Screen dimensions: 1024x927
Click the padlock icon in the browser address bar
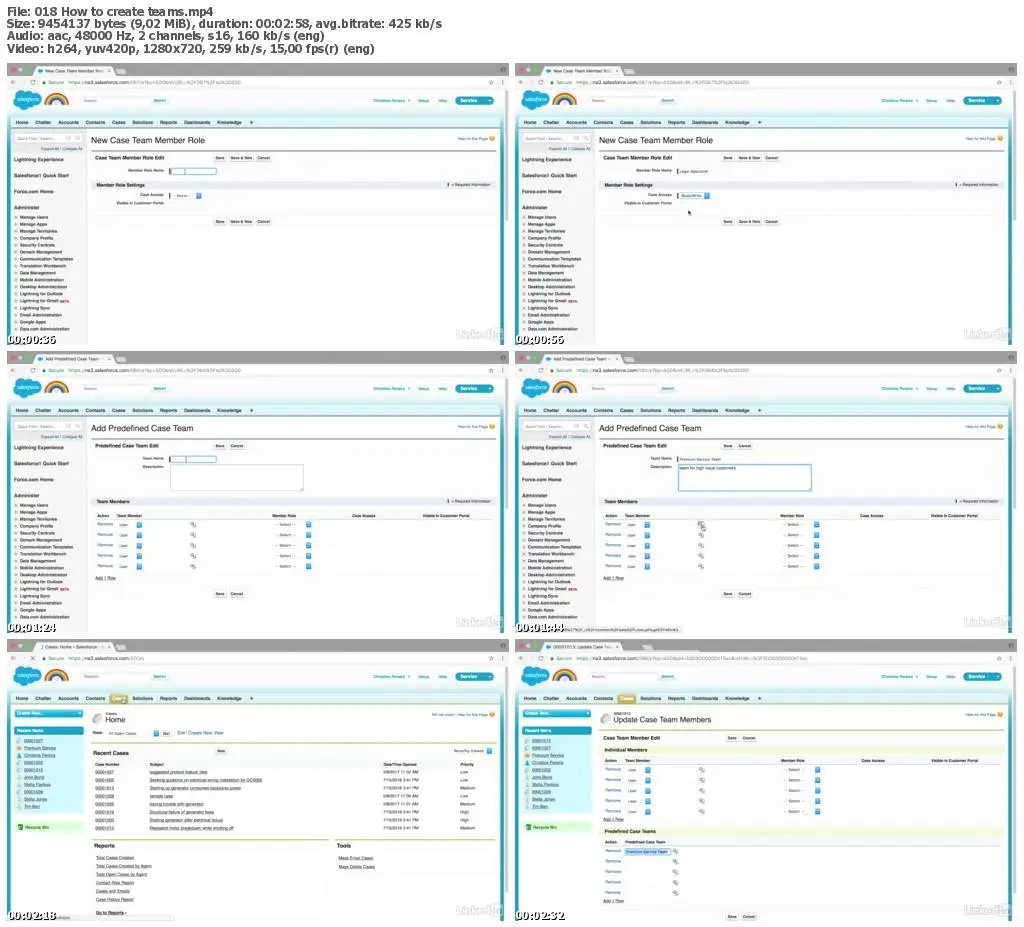(42, 82)
